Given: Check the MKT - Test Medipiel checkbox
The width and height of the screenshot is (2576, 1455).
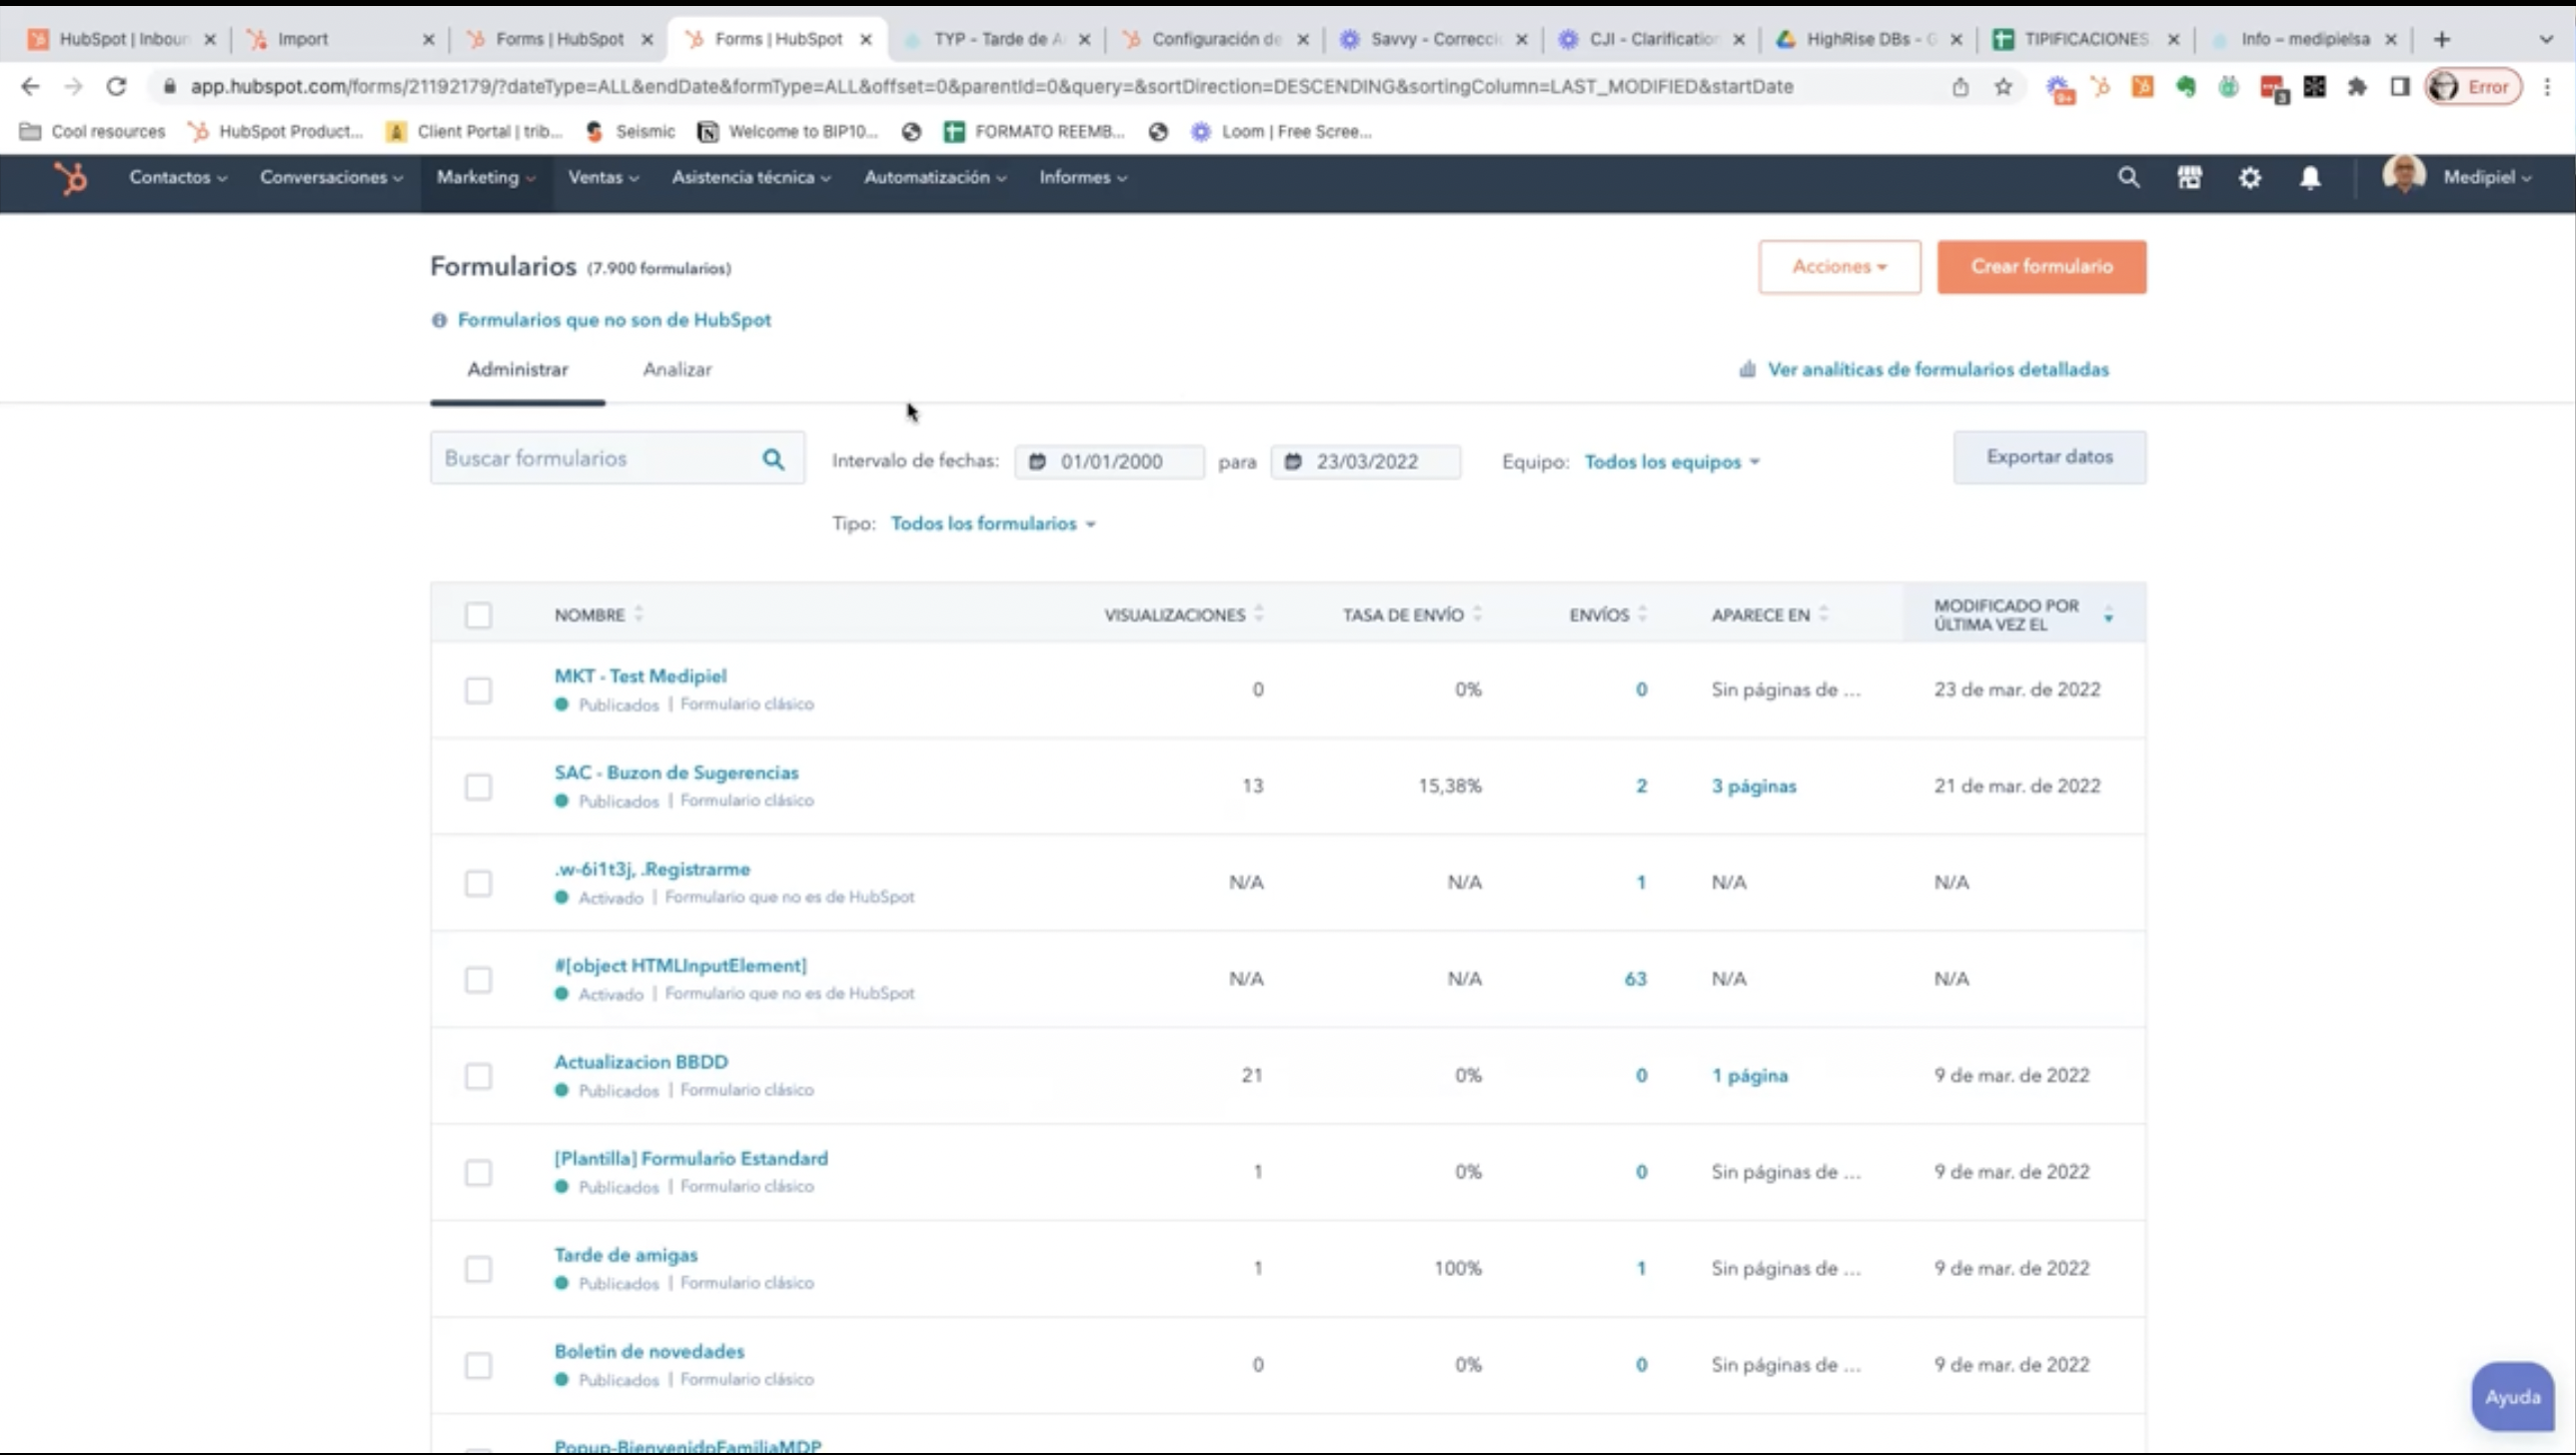Looking at the screenshot, I should point(478,690).
